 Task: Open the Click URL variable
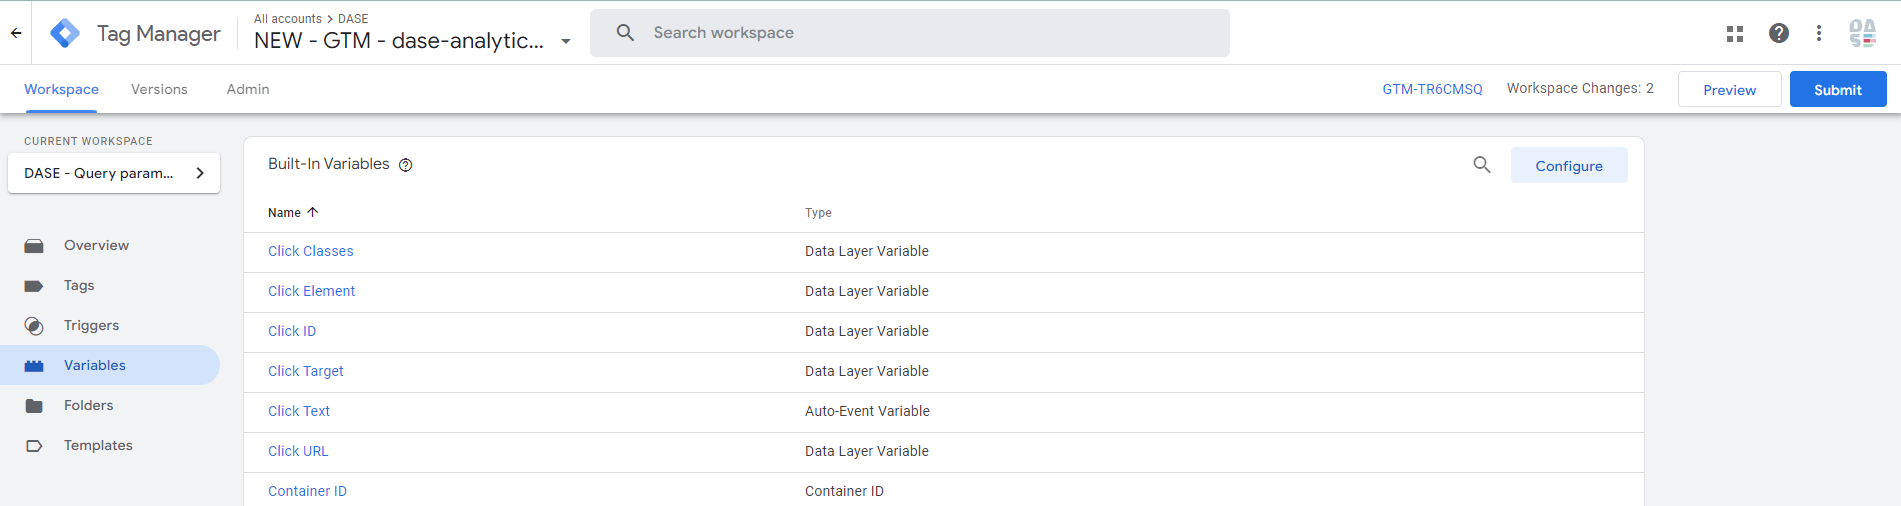tap(298, 451)
